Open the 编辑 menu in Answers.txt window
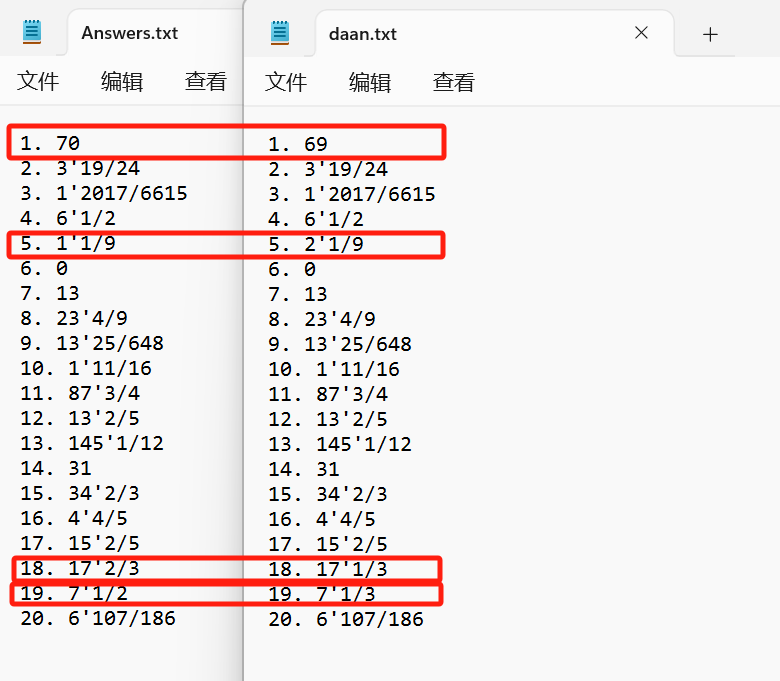 tap(122, 81)
